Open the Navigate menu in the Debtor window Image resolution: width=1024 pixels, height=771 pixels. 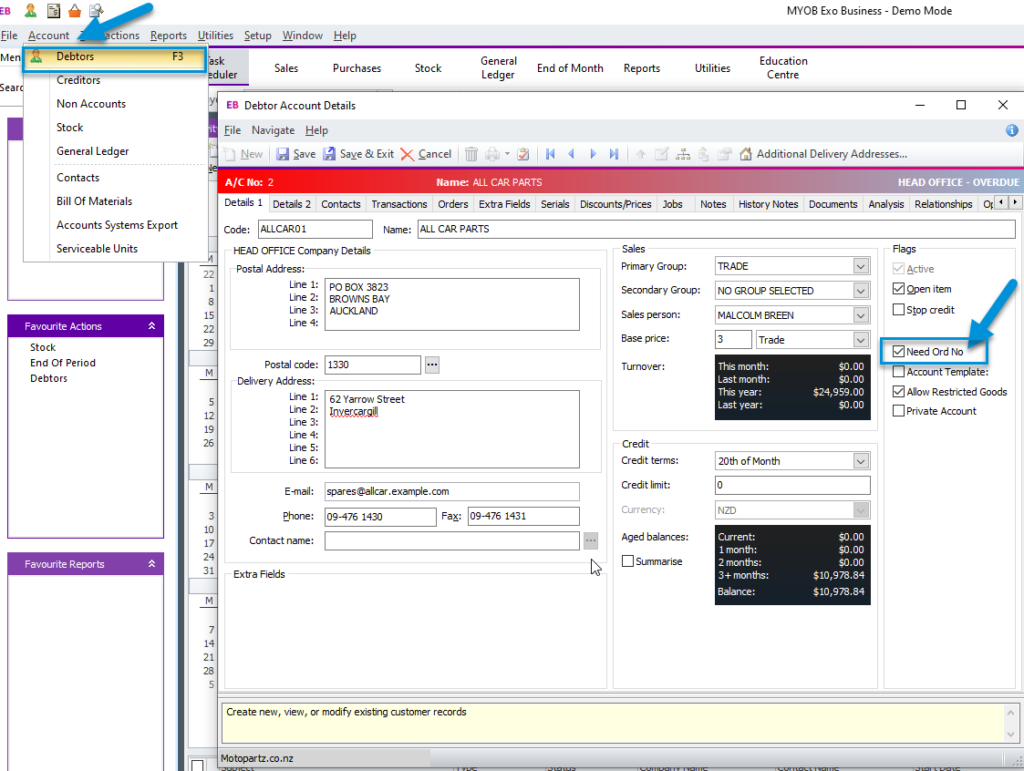click(273, 131)
